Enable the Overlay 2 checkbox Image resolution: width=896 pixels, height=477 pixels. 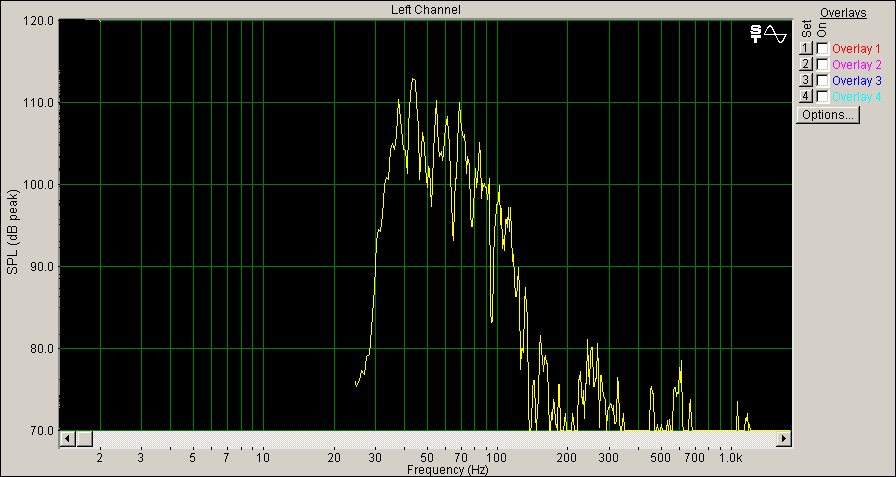(822, 65)
